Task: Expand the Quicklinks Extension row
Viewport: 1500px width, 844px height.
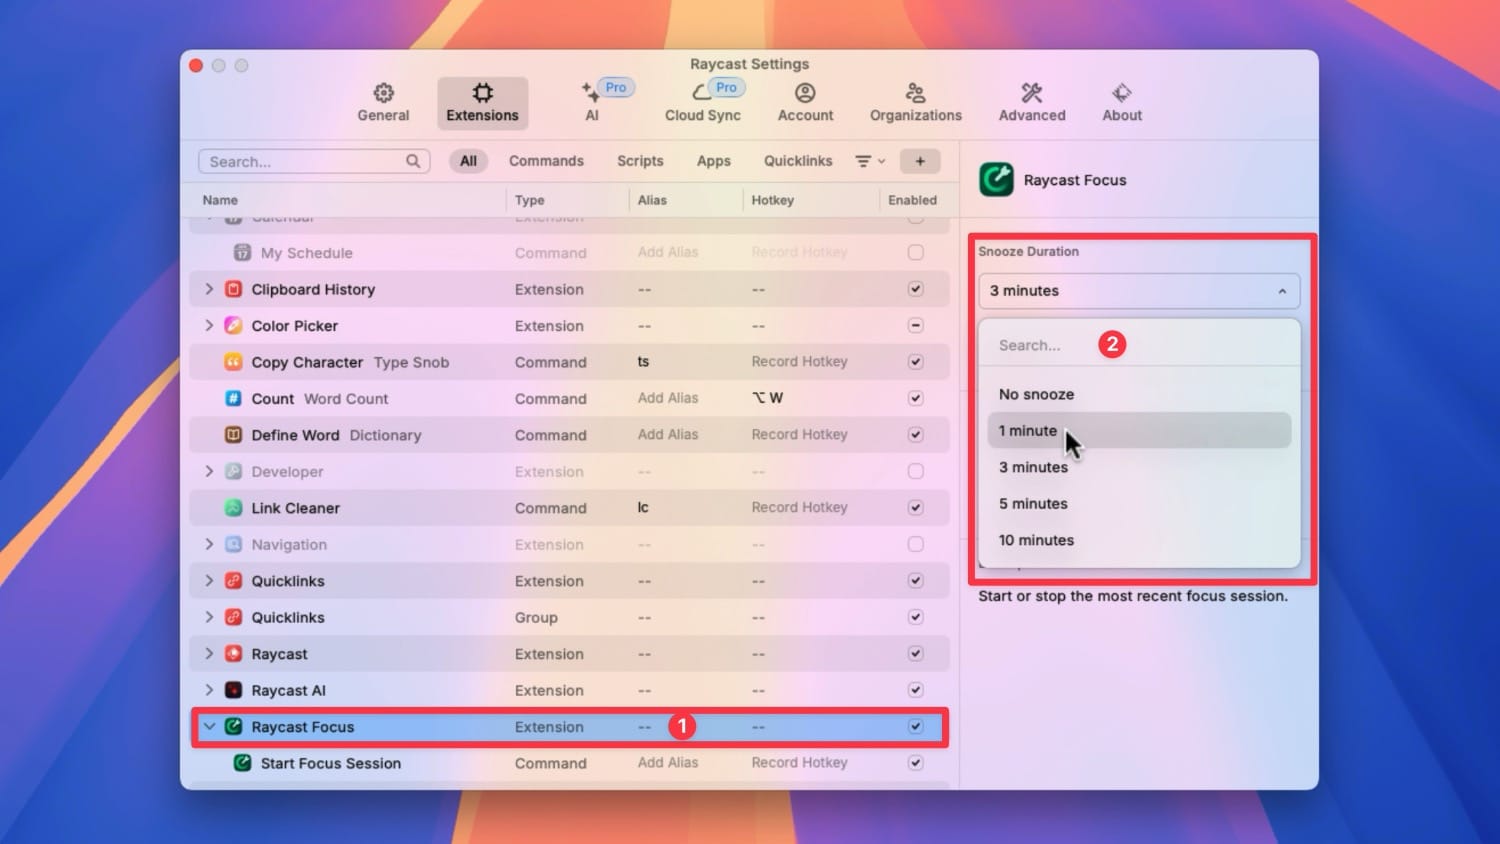Action: [x=209, y=581]
